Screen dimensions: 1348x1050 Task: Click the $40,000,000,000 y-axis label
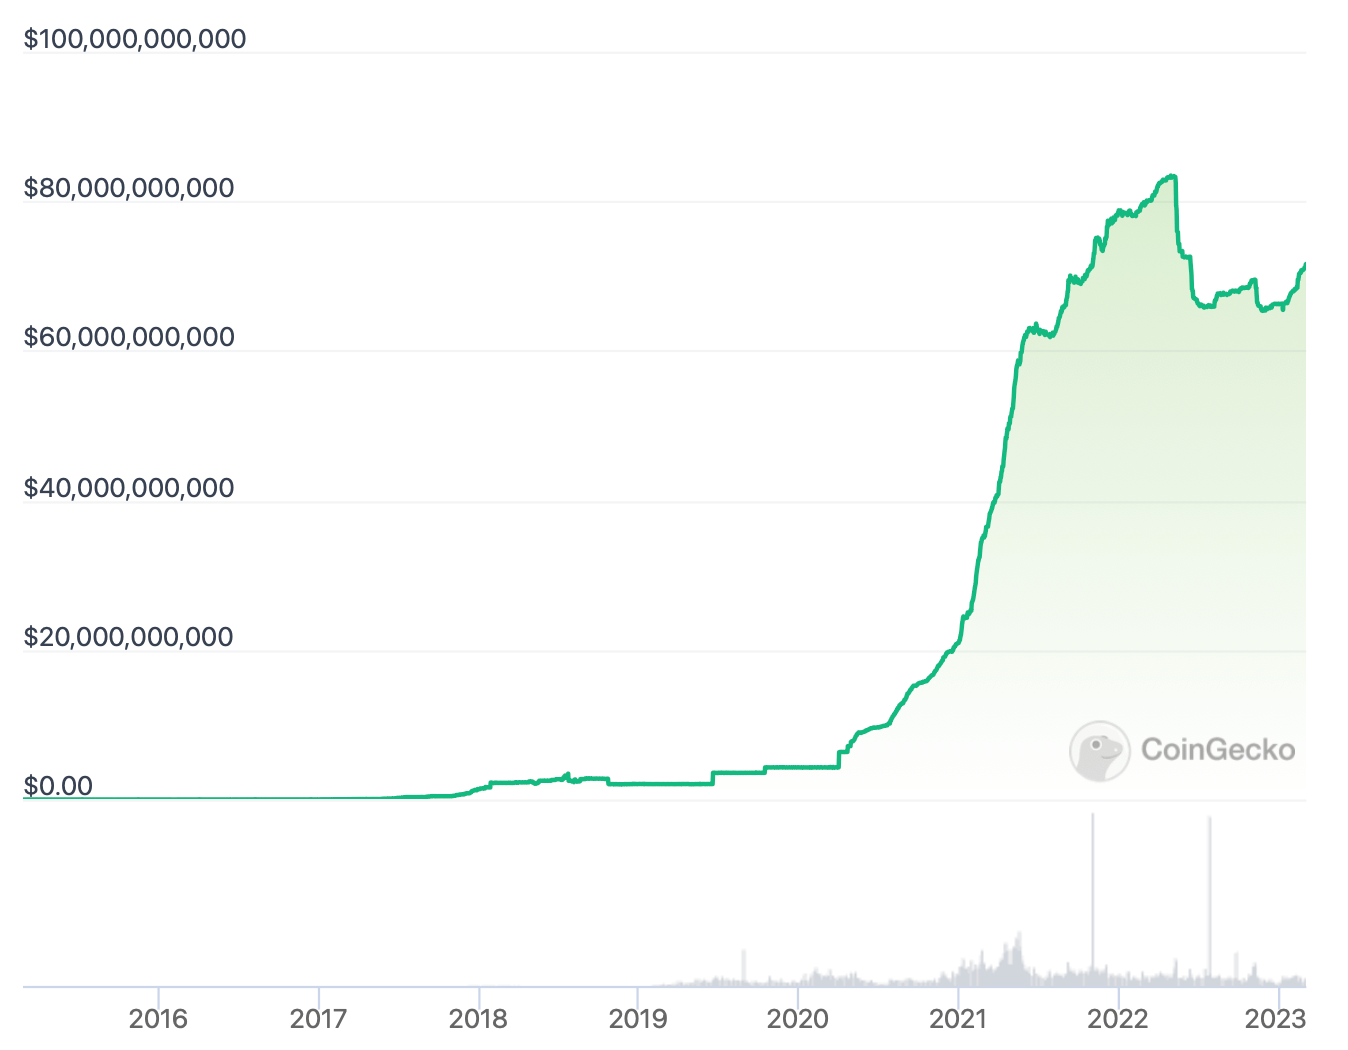[129, 488]
